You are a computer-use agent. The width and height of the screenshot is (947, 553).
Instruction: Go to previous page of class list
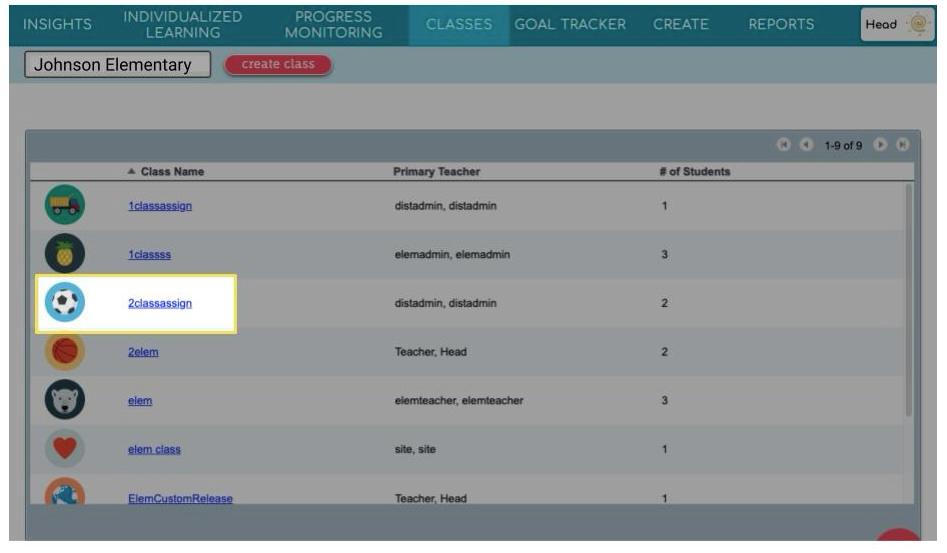(x=806, y=145)
